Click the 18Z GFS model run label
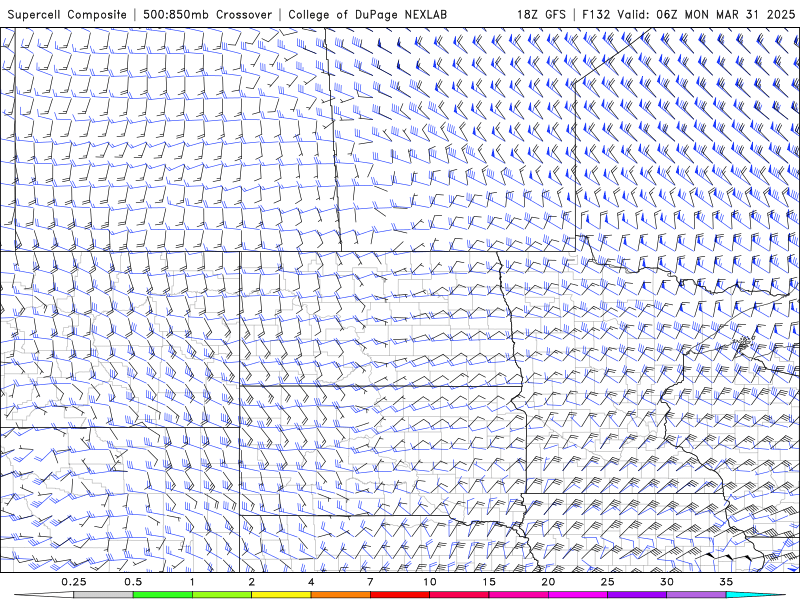Screen dimensions: 800x600 click(x=541, y=14)
